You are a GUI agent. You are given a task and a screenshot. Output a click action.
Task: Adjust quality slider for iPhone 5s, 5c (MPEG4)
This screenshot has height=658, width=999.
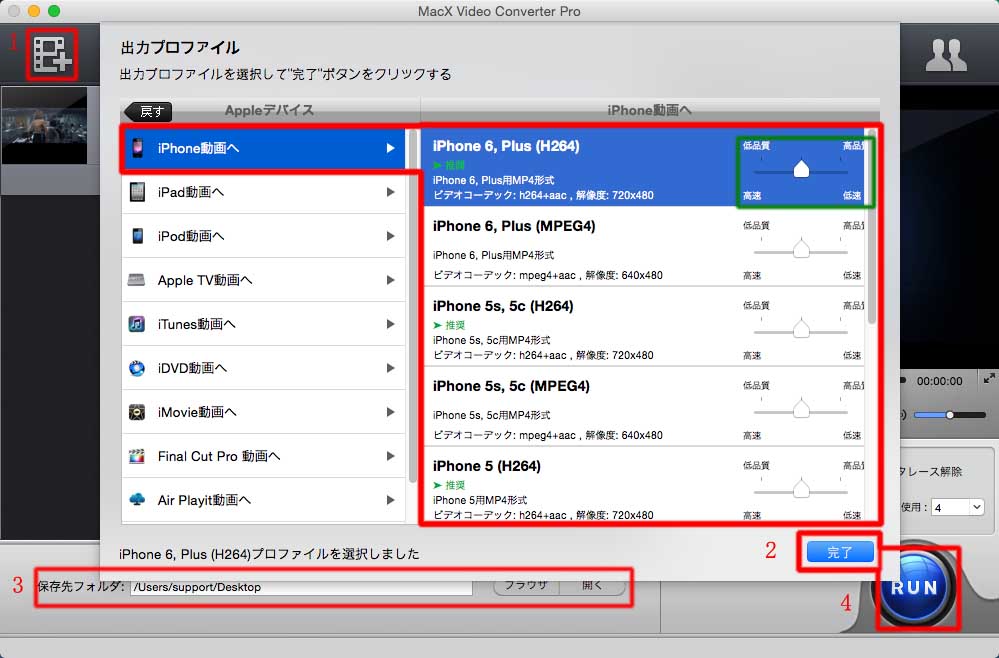[801, 409]
